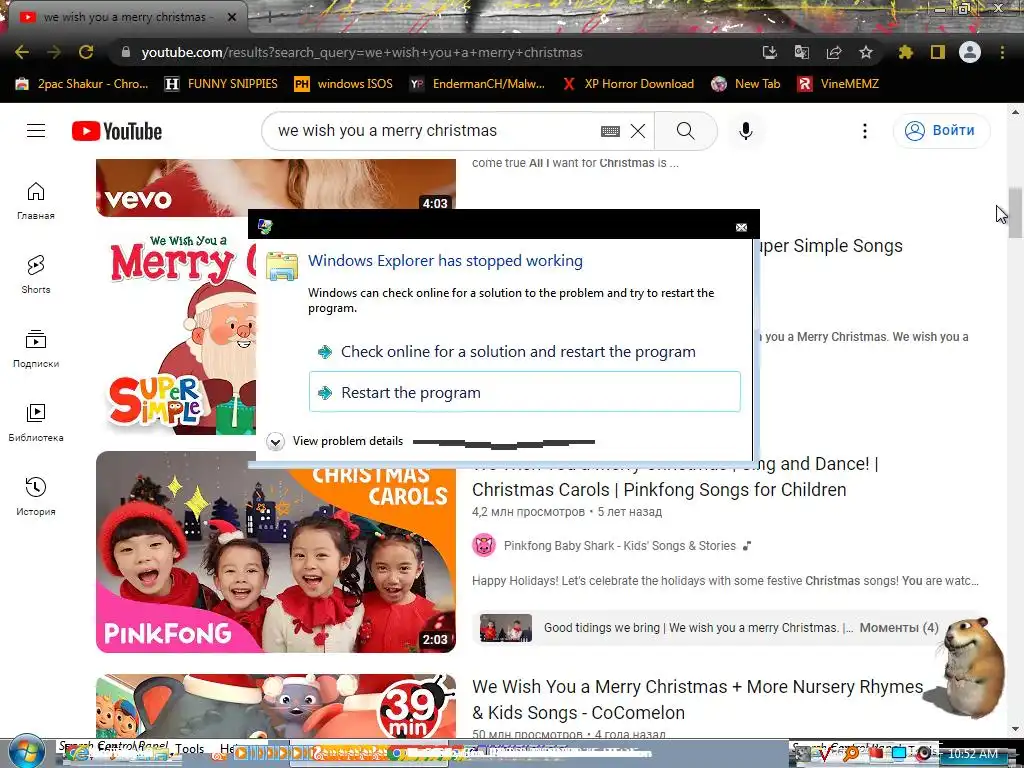This screenshot has height=768, width=1024.
Task: Open the YouTube hamburger guide menu
Action: pos(36,131)
